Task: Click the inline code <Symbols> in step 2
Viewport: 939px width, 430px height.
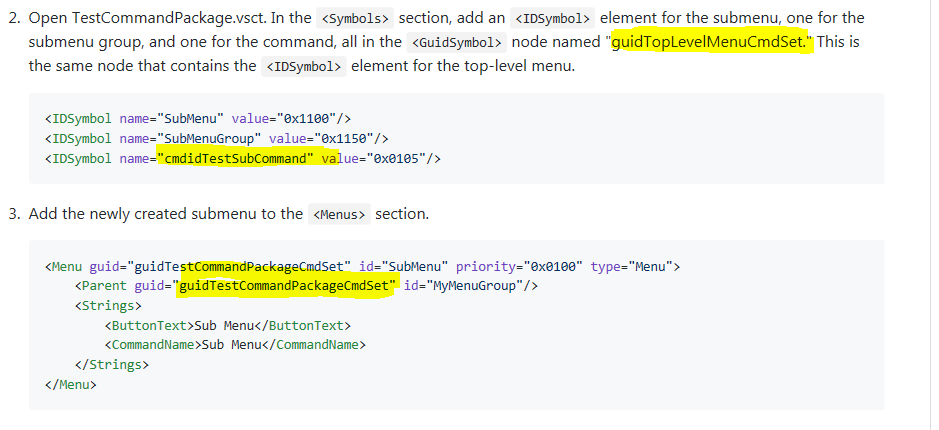Action: pos(355,19)
